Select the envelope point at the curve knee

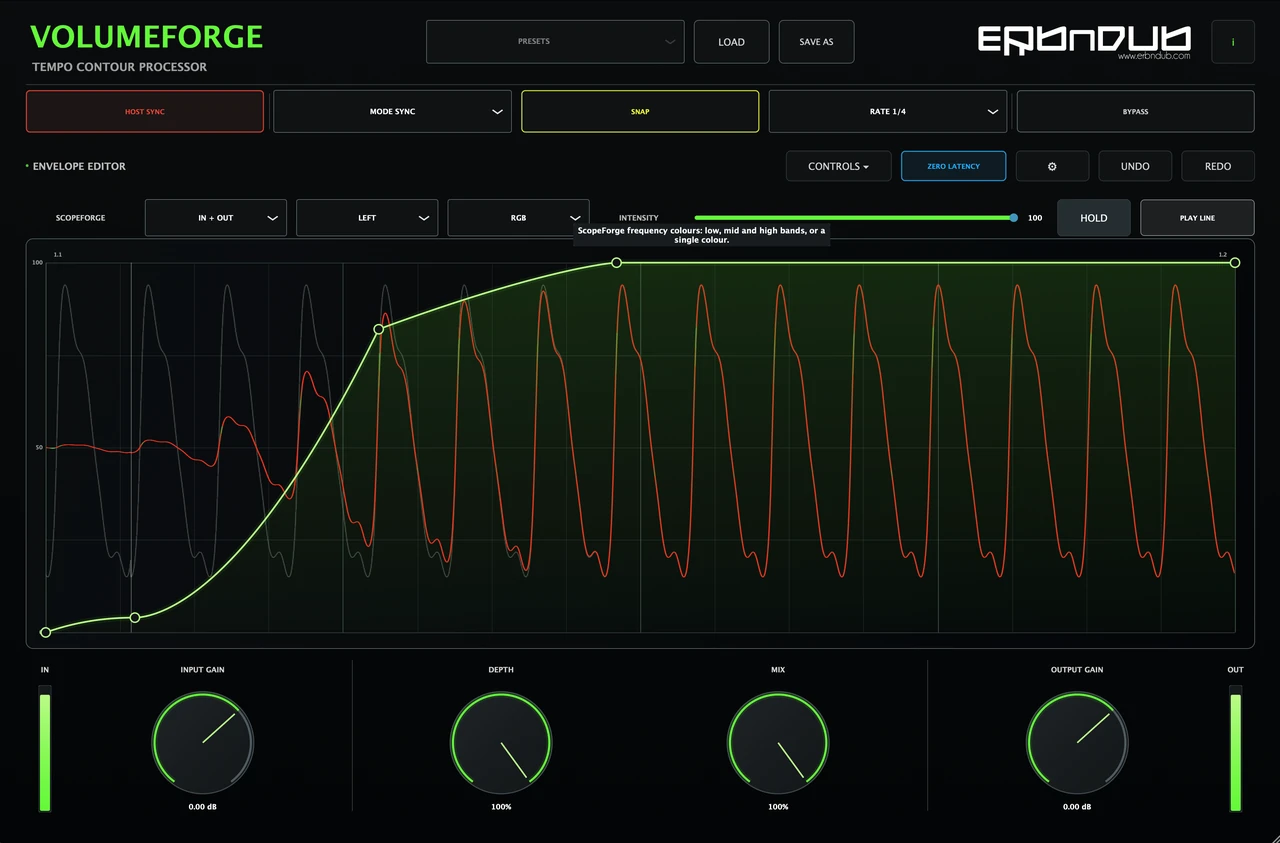pos(379,329)
